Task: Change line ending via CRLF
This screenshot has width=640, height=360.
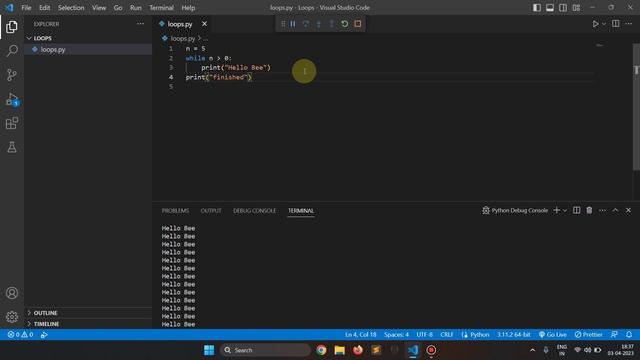Action: coord(447,335)
